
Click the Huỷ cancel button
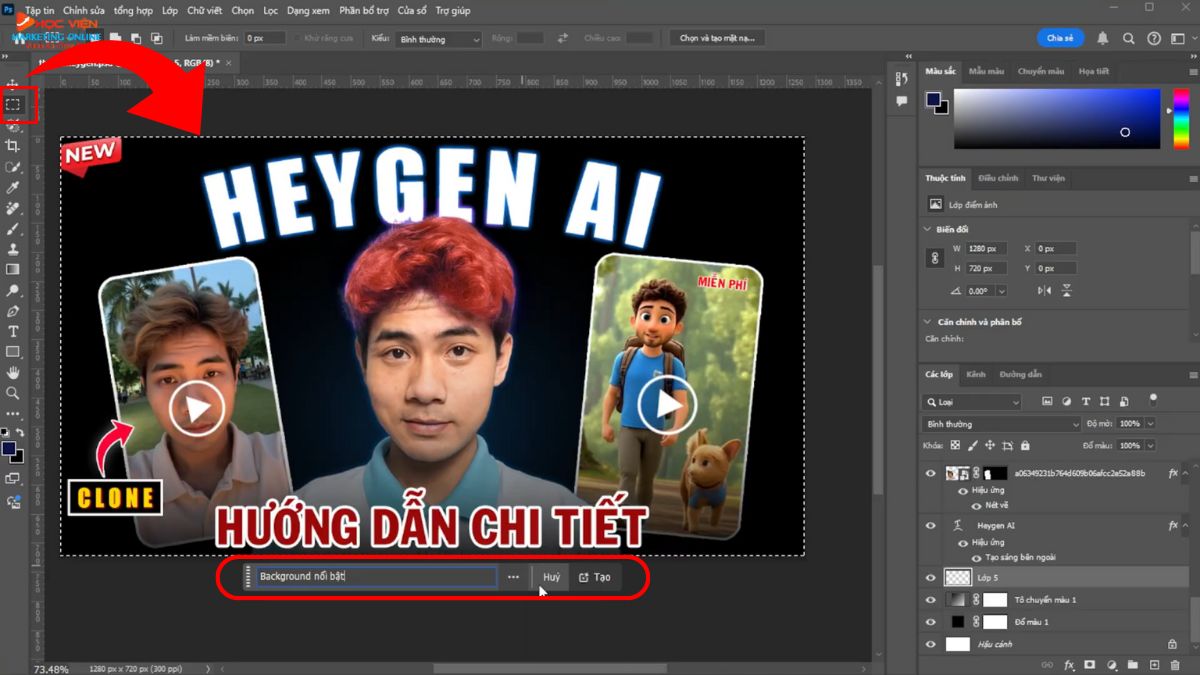(x=552, y=577)
